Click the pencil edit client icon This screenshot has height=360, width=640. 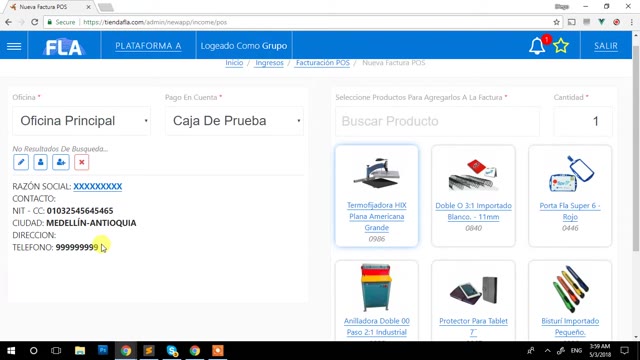click(x=21, y=162)
